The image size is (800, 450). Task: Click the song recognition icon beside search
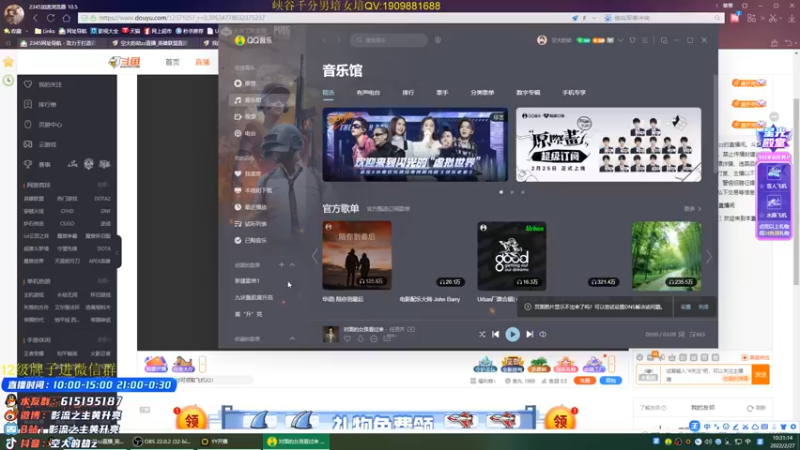point(438,40)
